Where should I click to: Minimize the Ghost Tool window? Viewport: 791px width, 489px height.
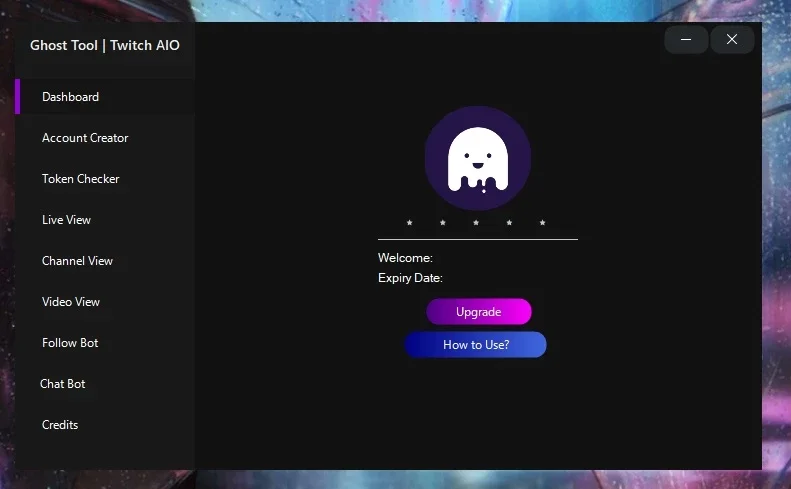[x=686, y=39]
